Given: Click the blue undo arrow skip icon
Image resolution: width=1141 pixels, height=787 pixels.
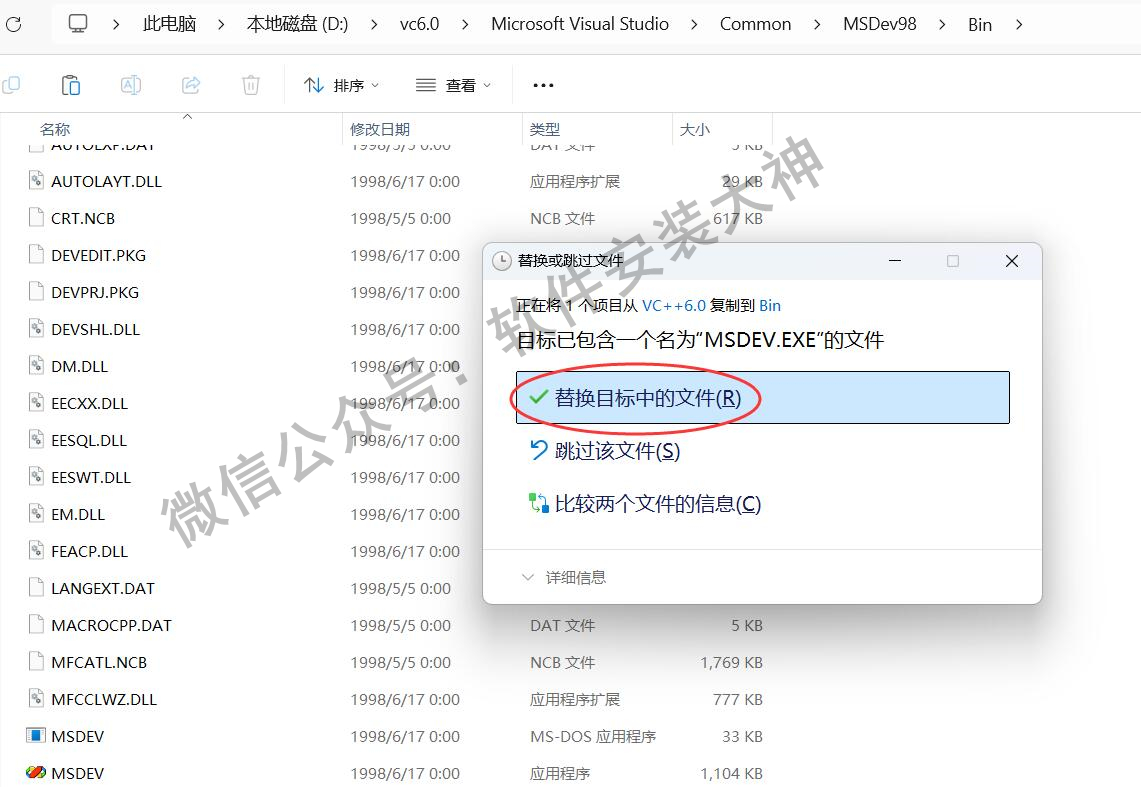Looking at the screenshot, I should pyautogui.click(x=538, y=450).
